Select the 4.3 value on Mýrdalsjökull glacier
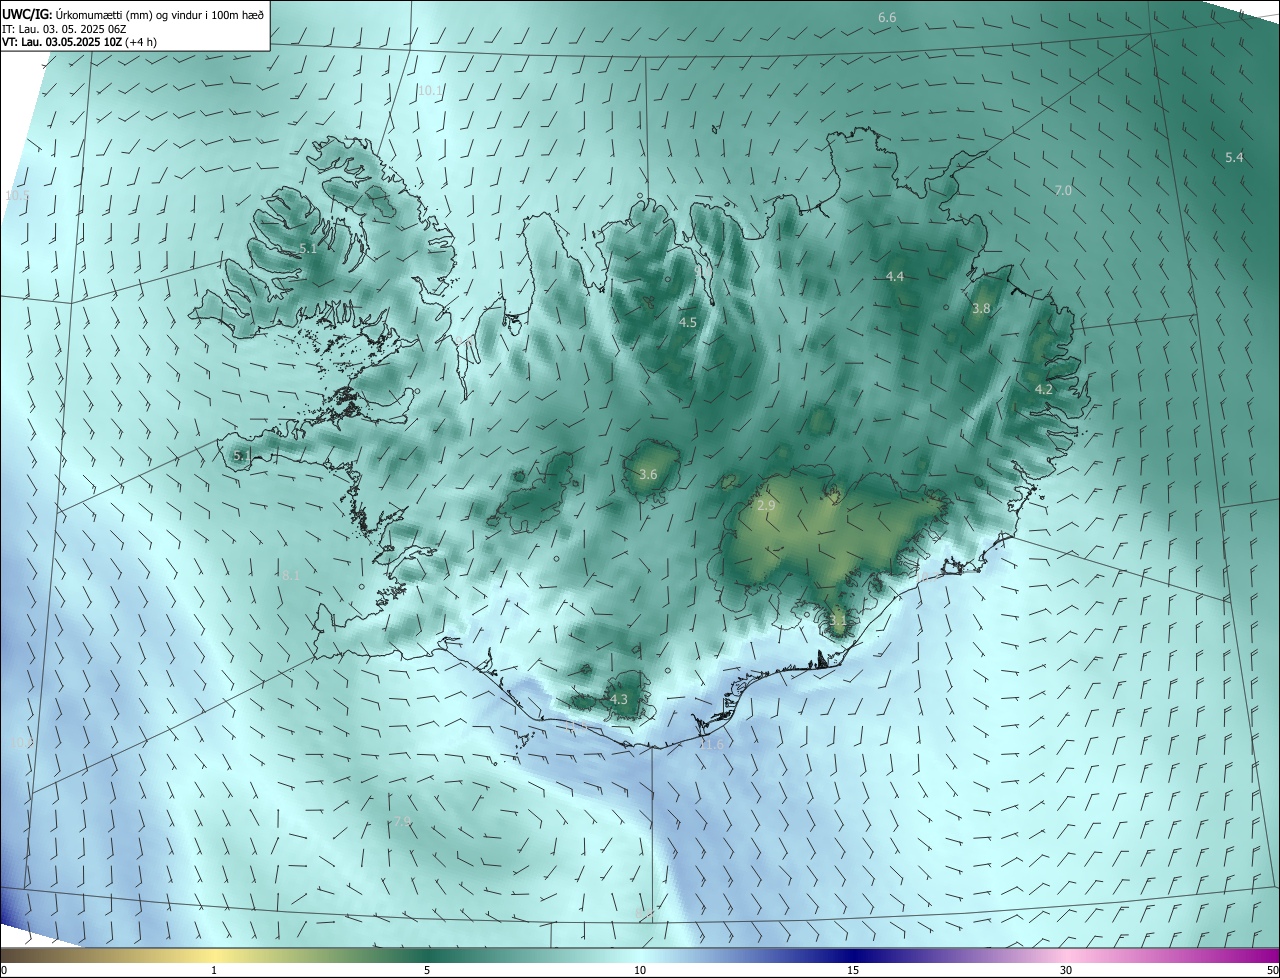The height and width of the screenshot is (978, 1280). pyautogui.click(x=619, y=700)
